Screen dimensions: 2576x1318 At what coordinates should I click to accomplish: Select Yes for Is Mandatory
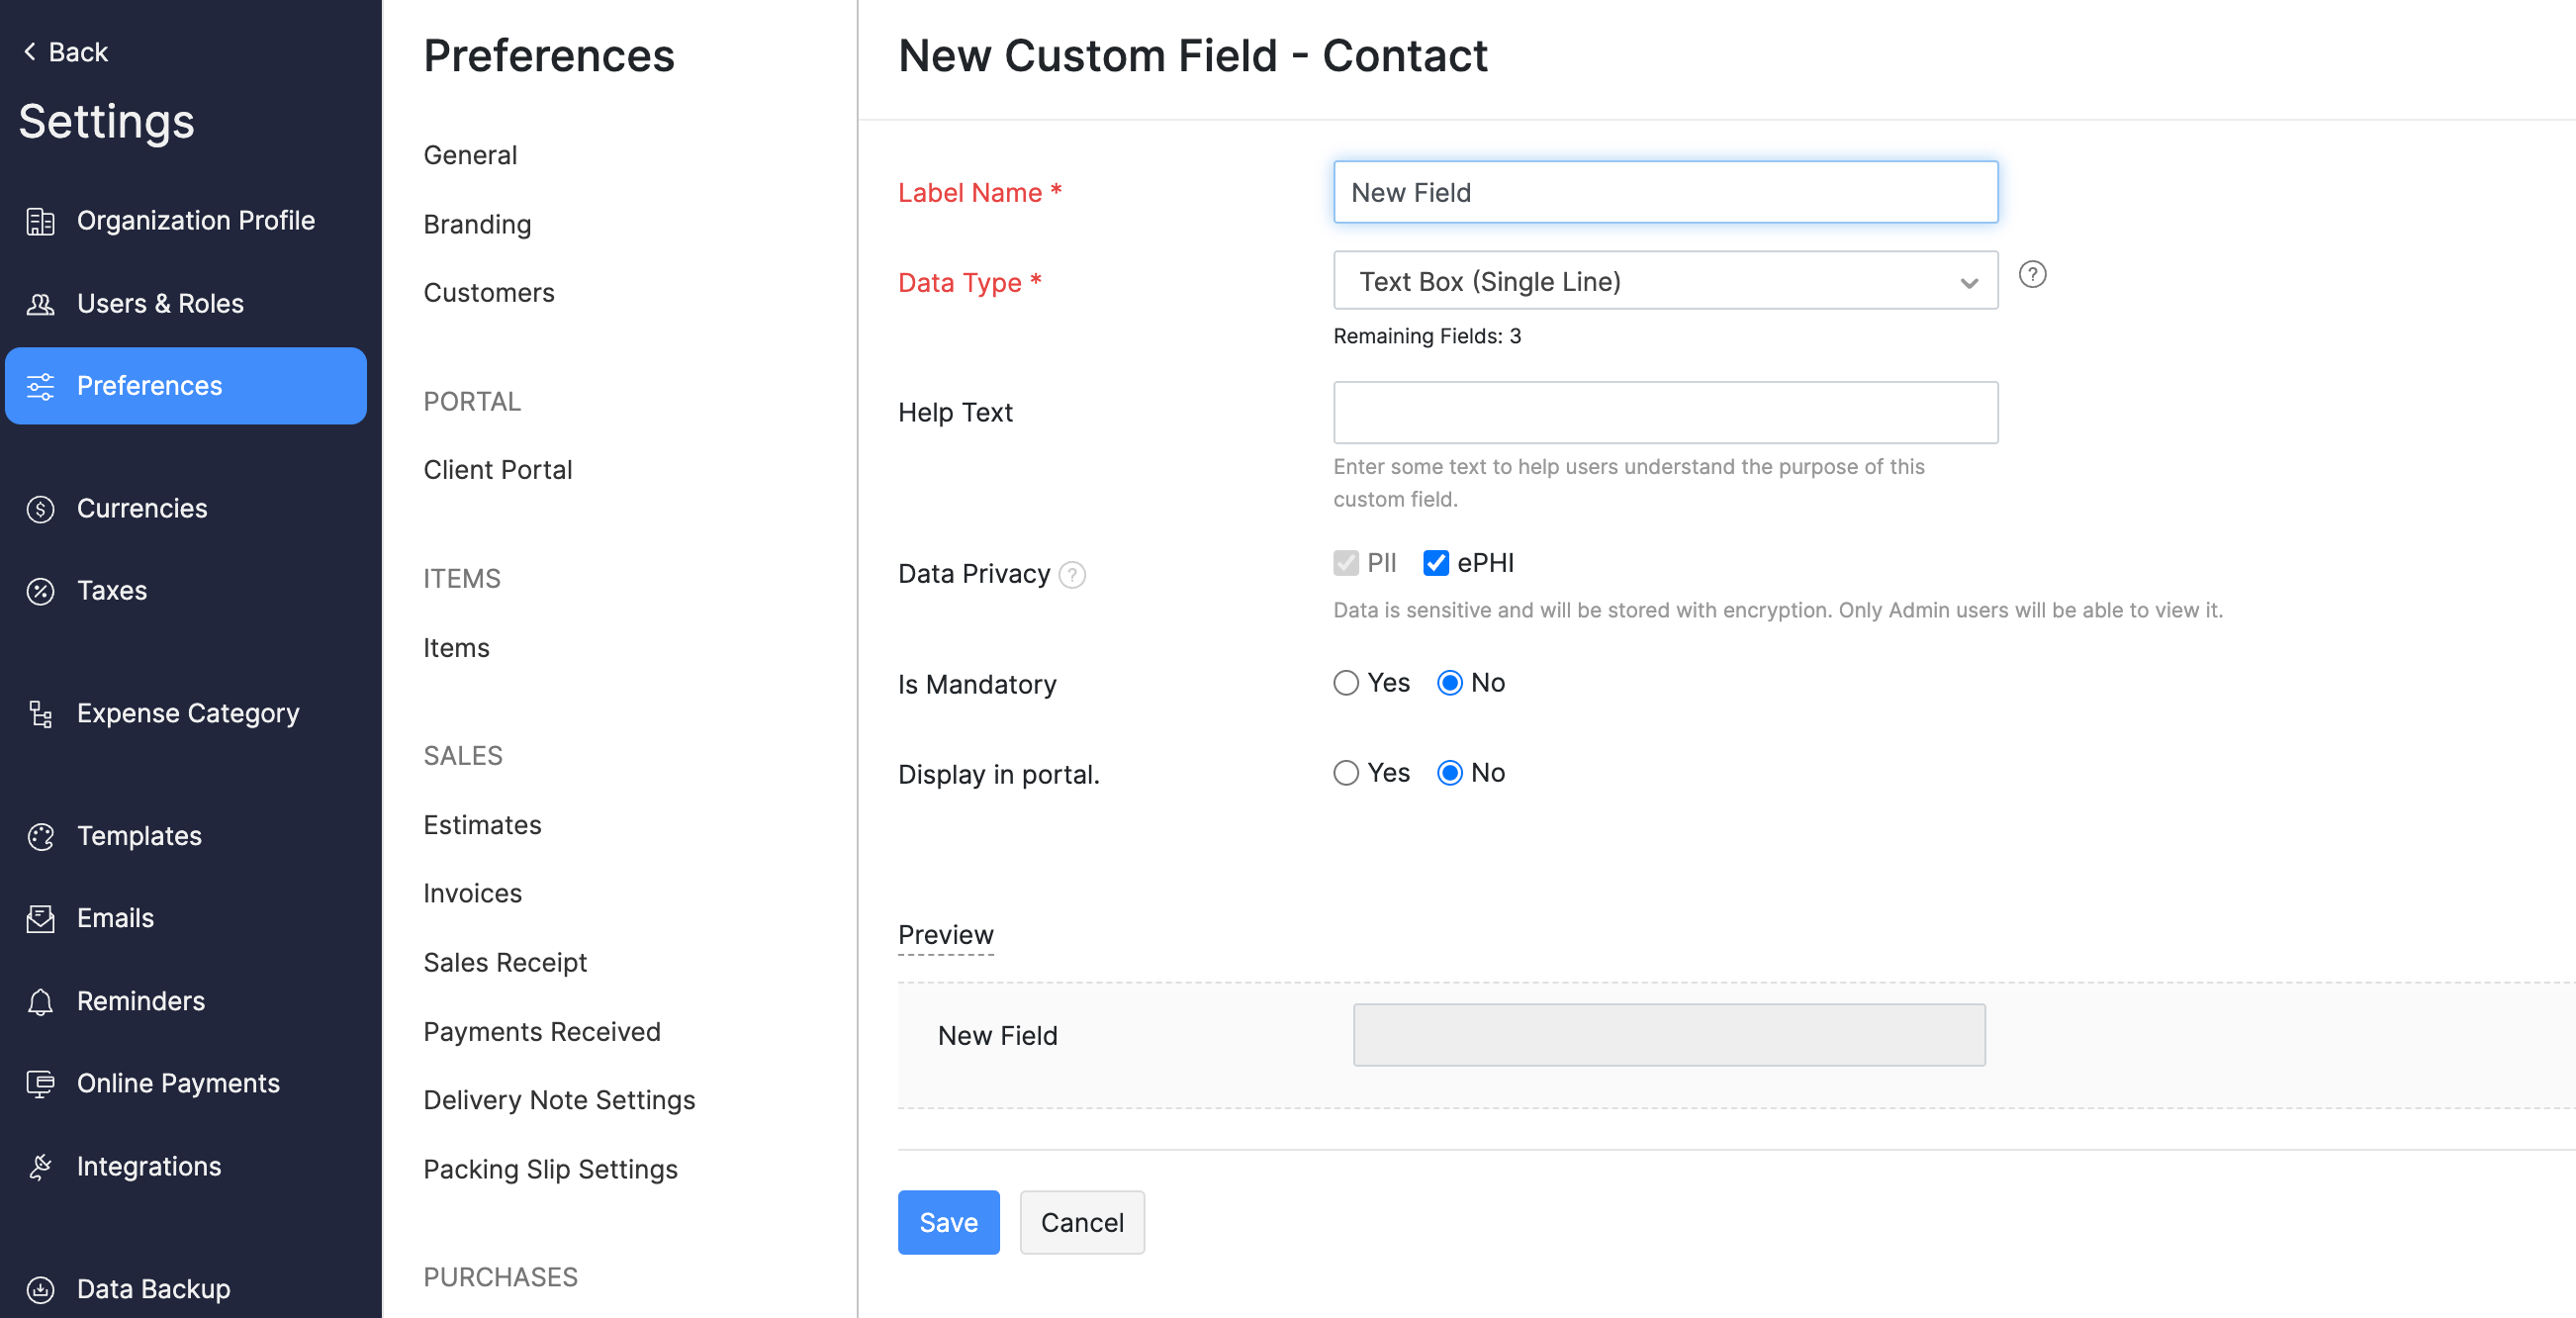coord(1345,683)
